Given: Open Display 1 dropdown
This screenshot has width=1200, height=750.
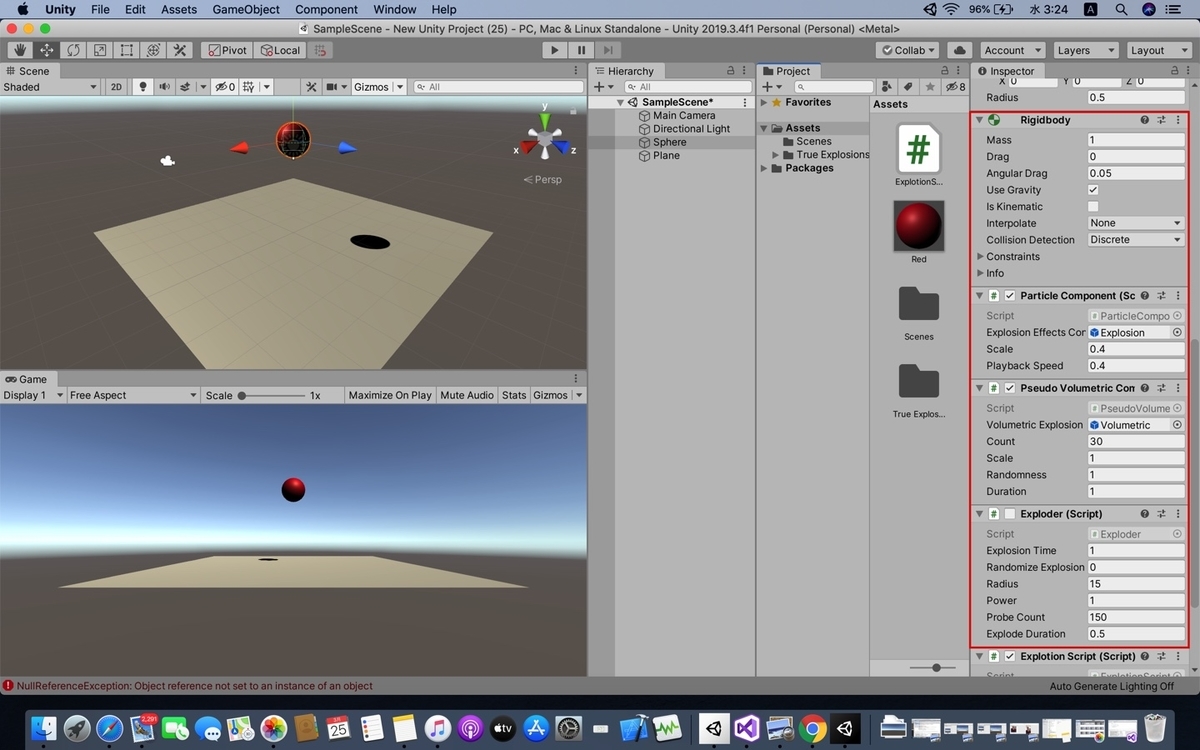Looking at the screenshot, I should click(32, 395).
